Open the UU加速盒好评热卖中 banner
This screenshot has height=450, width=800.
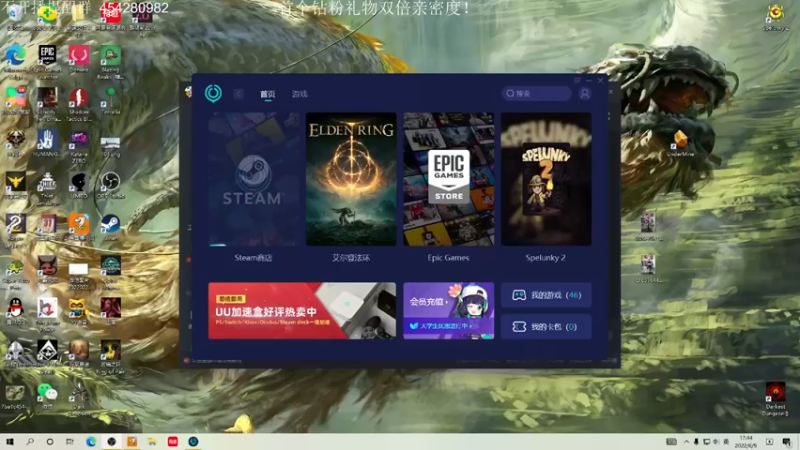coord(302,311)
